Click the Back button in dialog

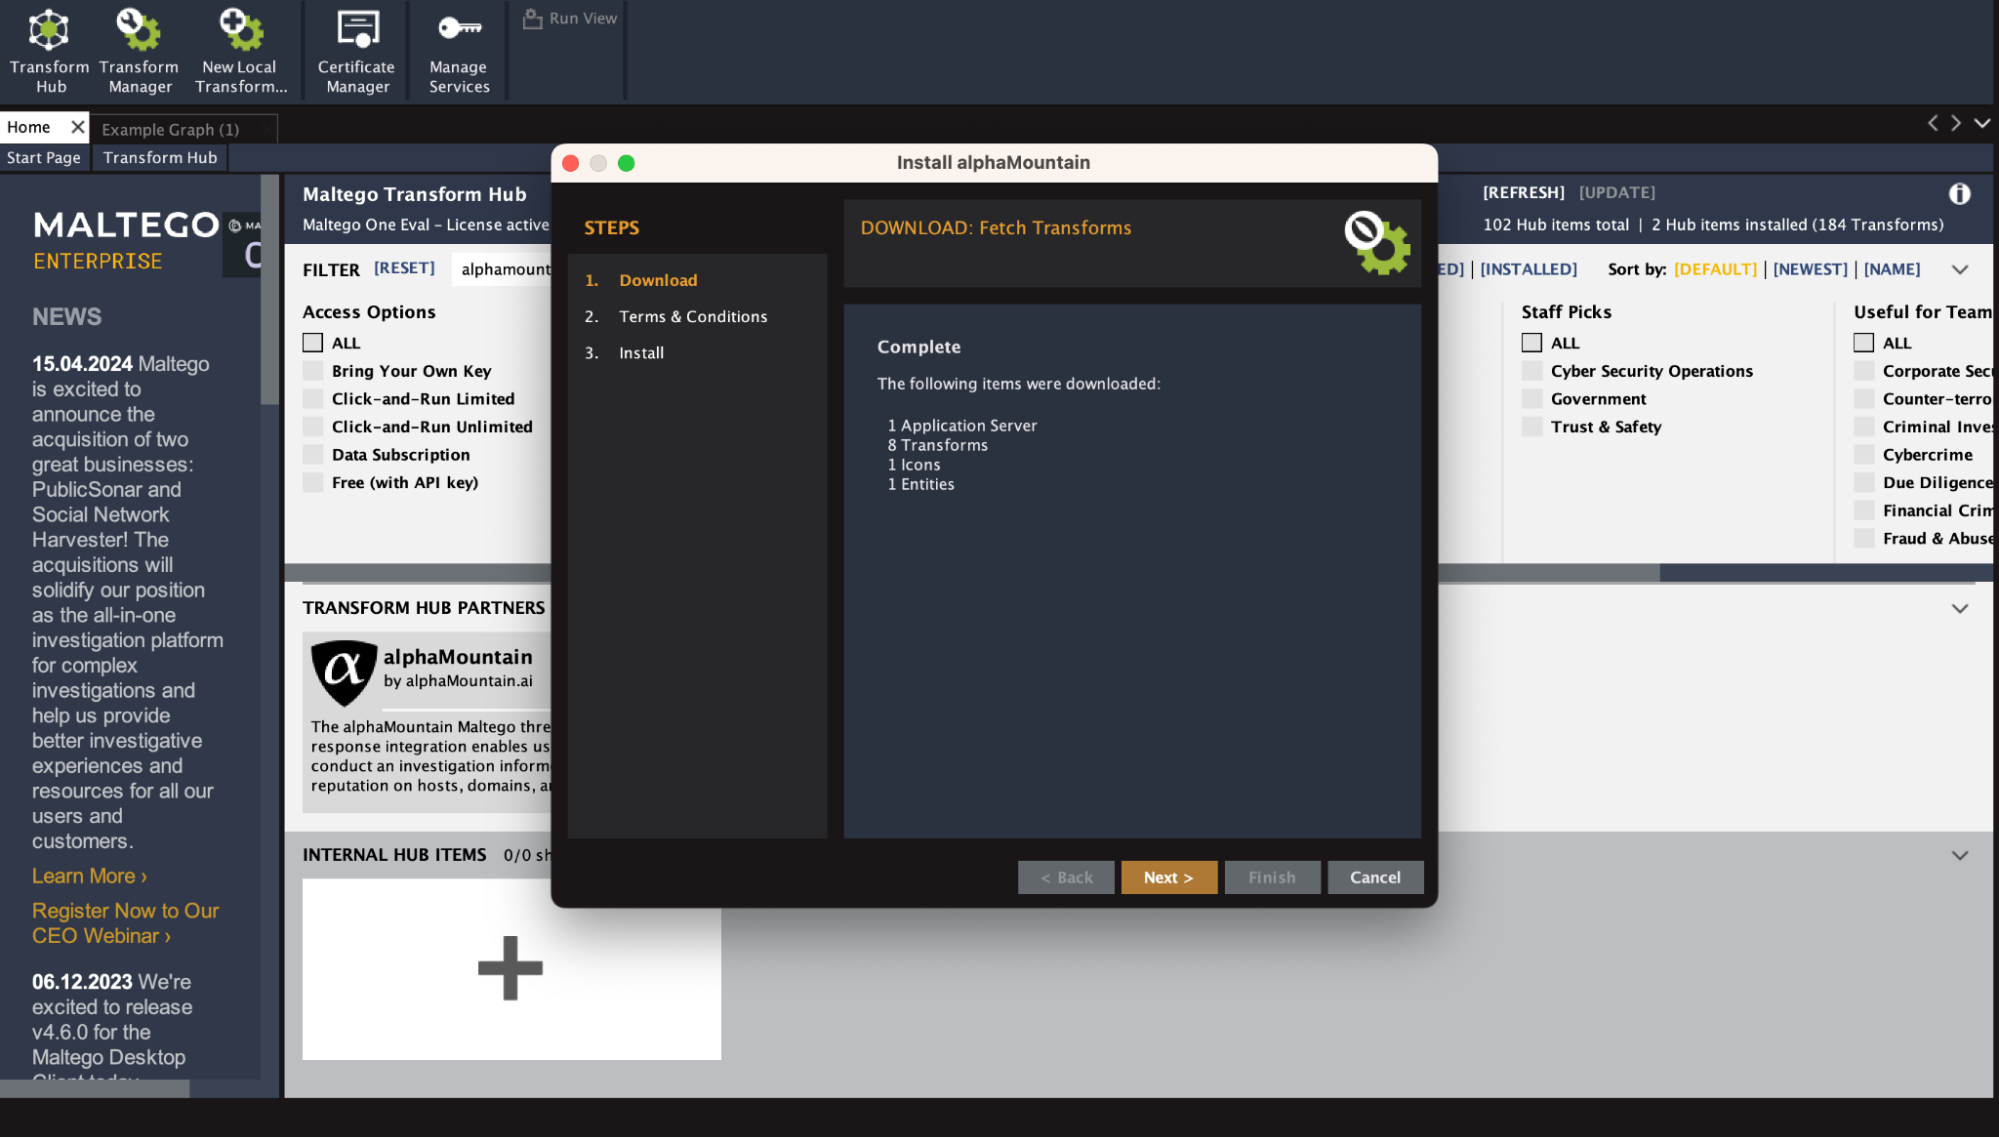click(x=1065, y=878)
